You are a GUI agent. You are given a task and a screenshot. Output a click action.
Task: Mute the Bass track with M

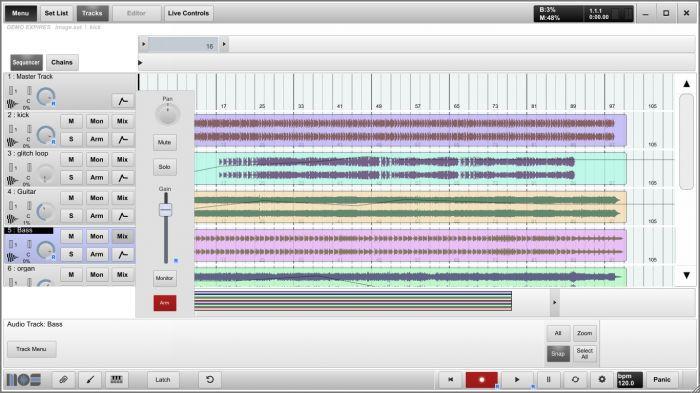(71, 236)
